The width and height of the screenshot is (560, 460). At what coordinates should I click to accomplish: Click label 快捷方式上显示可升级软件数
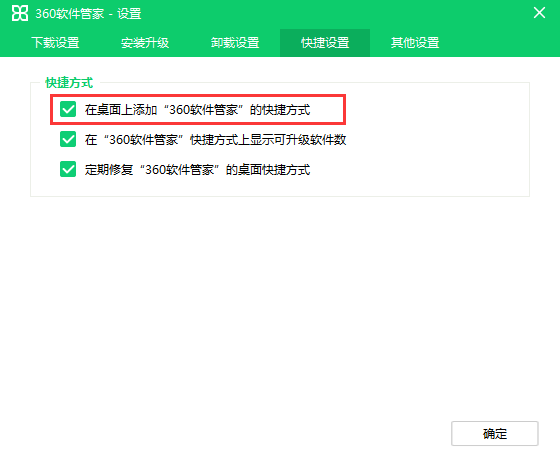[215, 140]
